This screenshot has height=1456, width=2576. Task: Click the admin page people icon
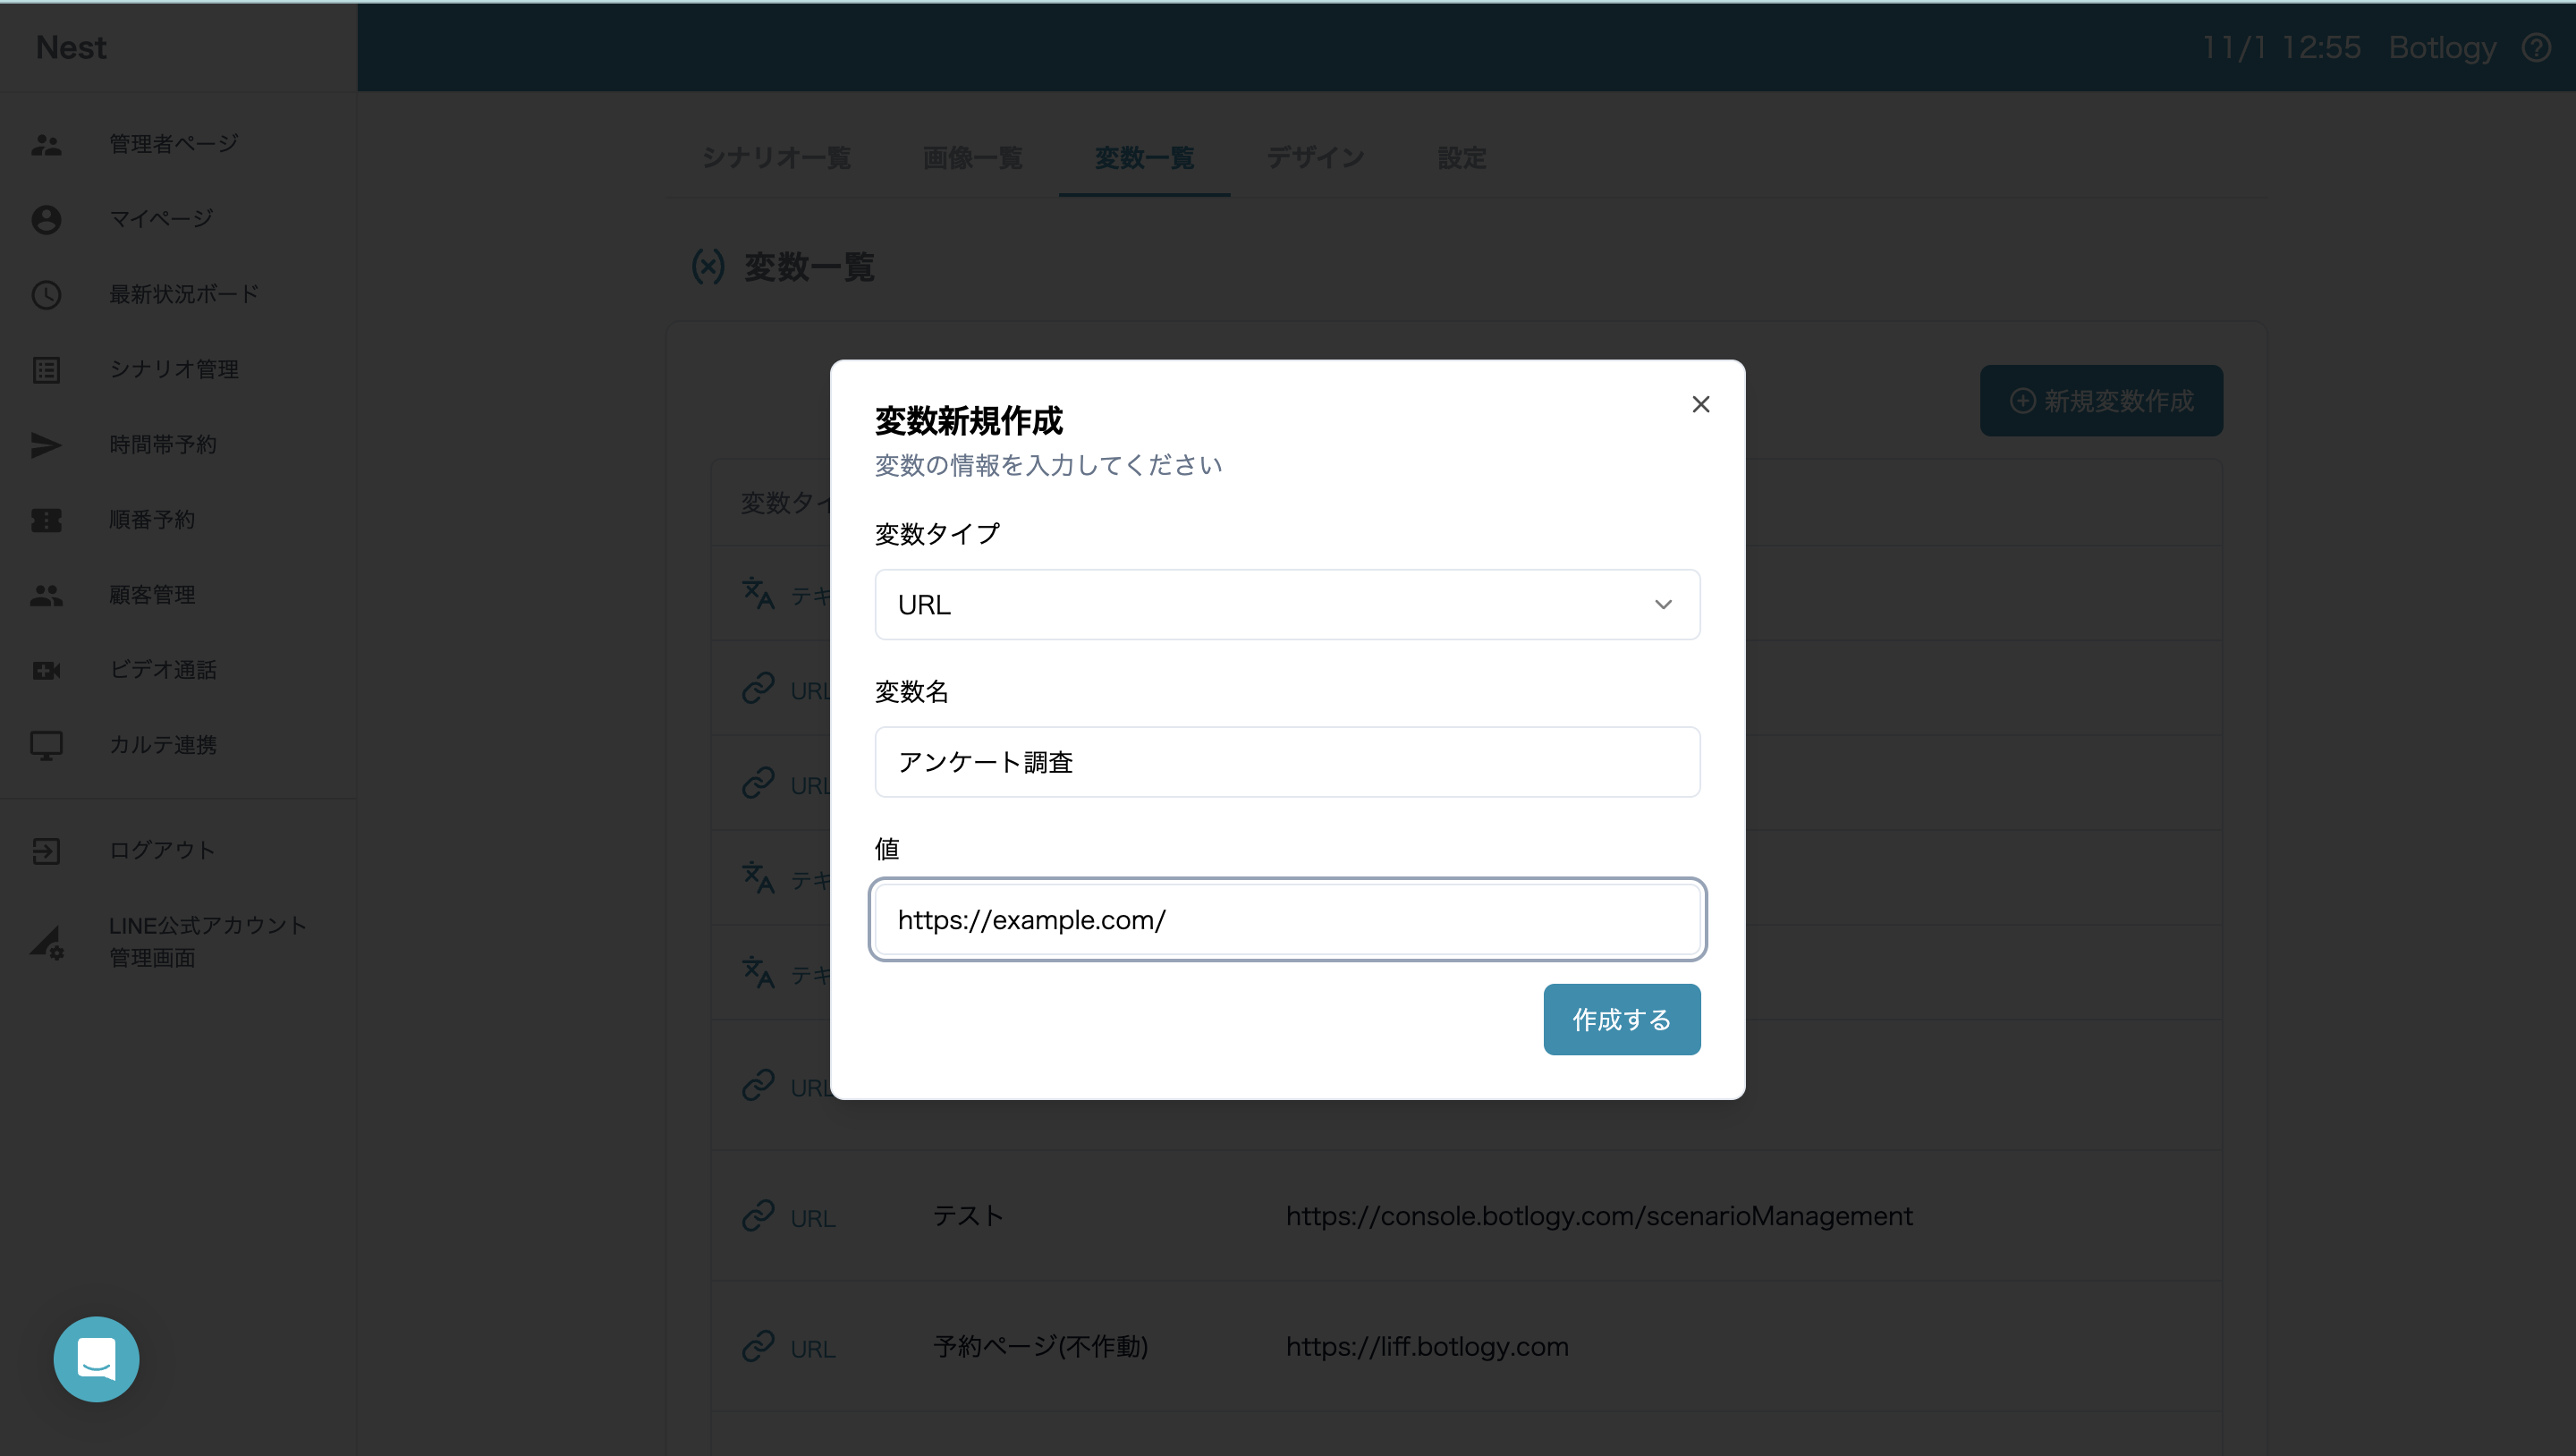tap(46, 144)
